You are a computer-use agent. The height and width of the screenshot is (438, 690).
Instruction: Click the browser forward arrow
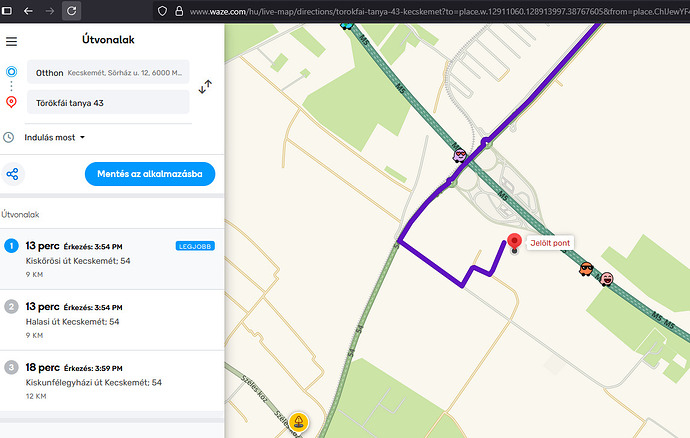tap(50, 11)
